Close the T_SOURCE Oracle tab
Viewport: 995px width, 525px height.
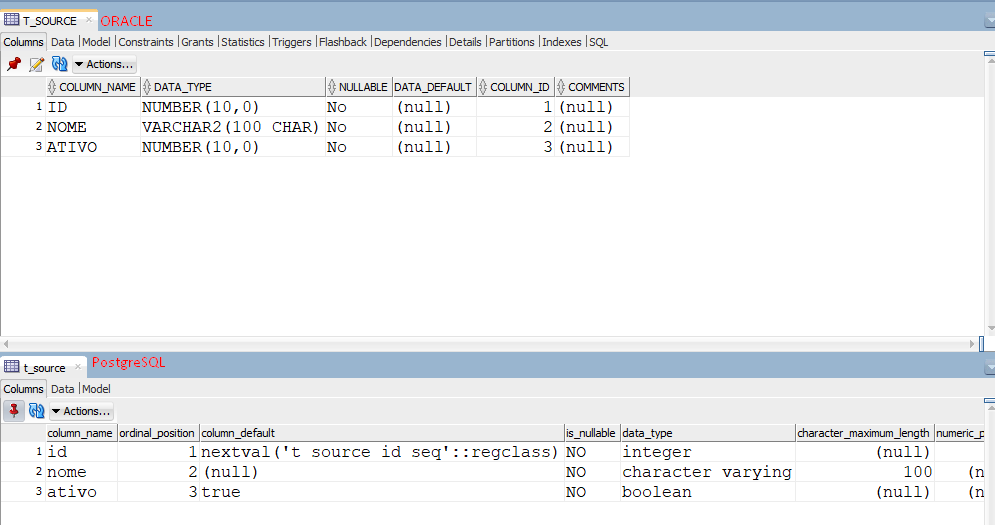(89, 20)
